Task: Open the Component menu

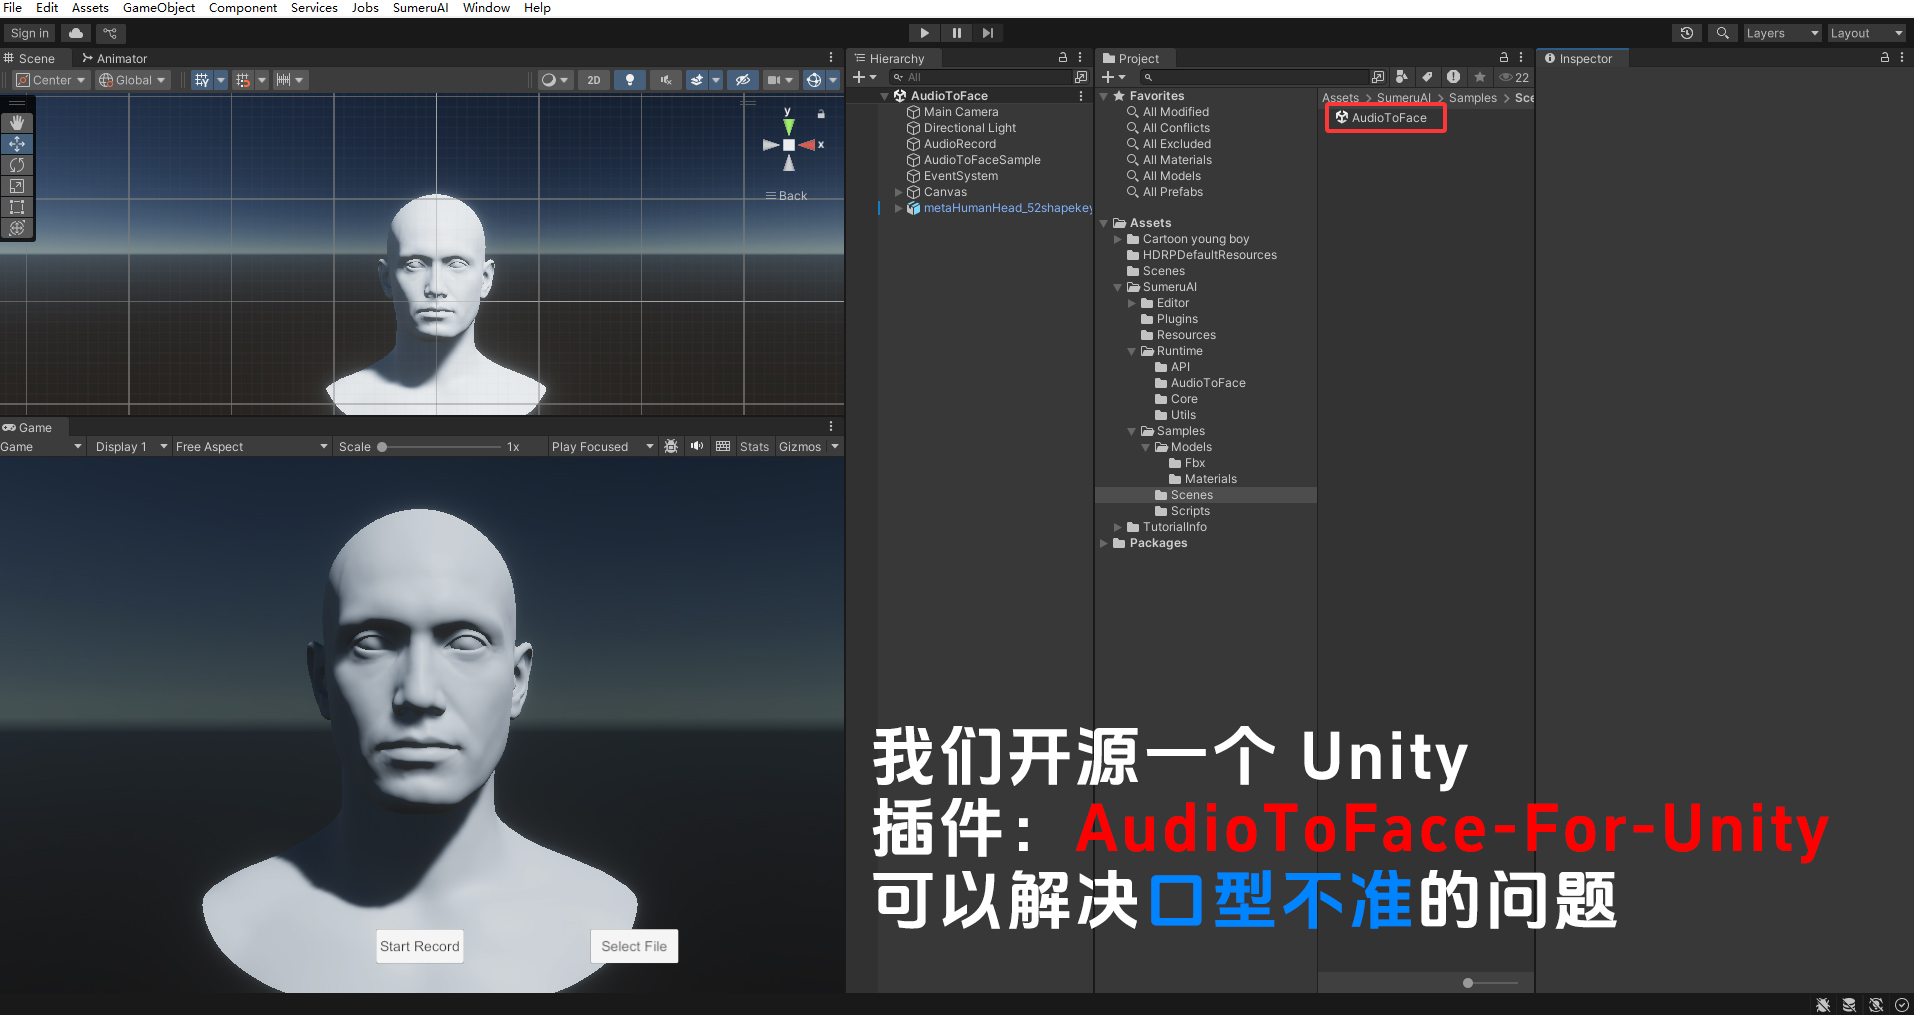Action: (x=243, y=8)
